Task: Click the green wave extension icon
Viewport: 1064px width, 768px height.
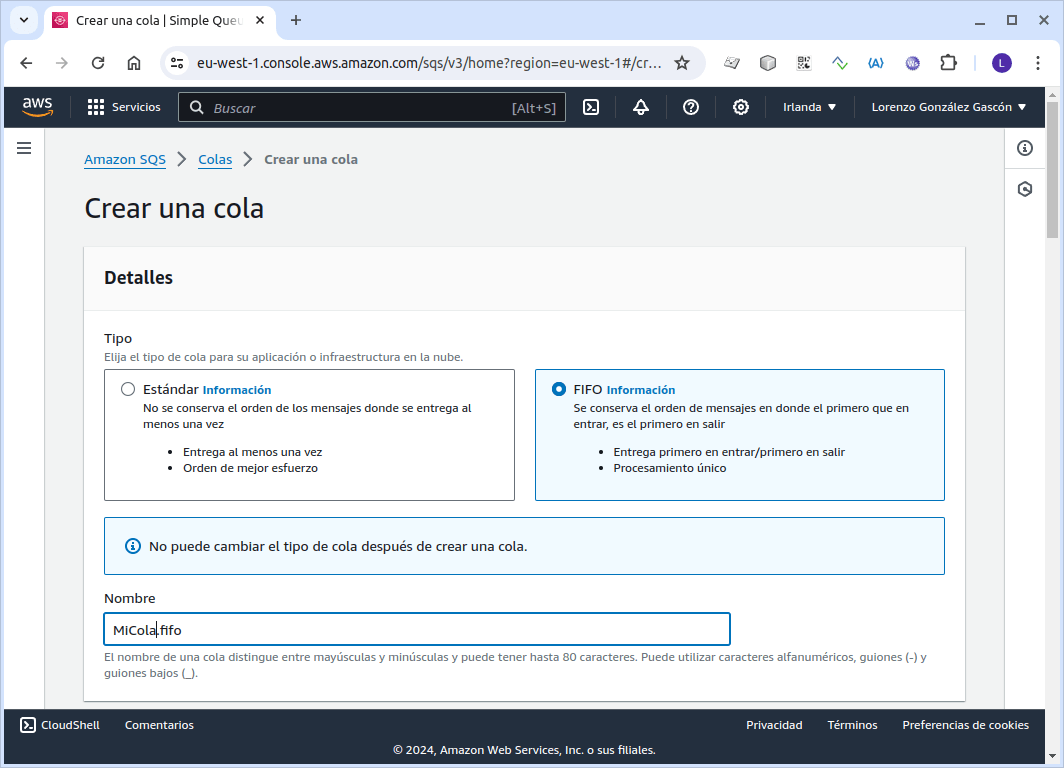Action: coord(840,63)
